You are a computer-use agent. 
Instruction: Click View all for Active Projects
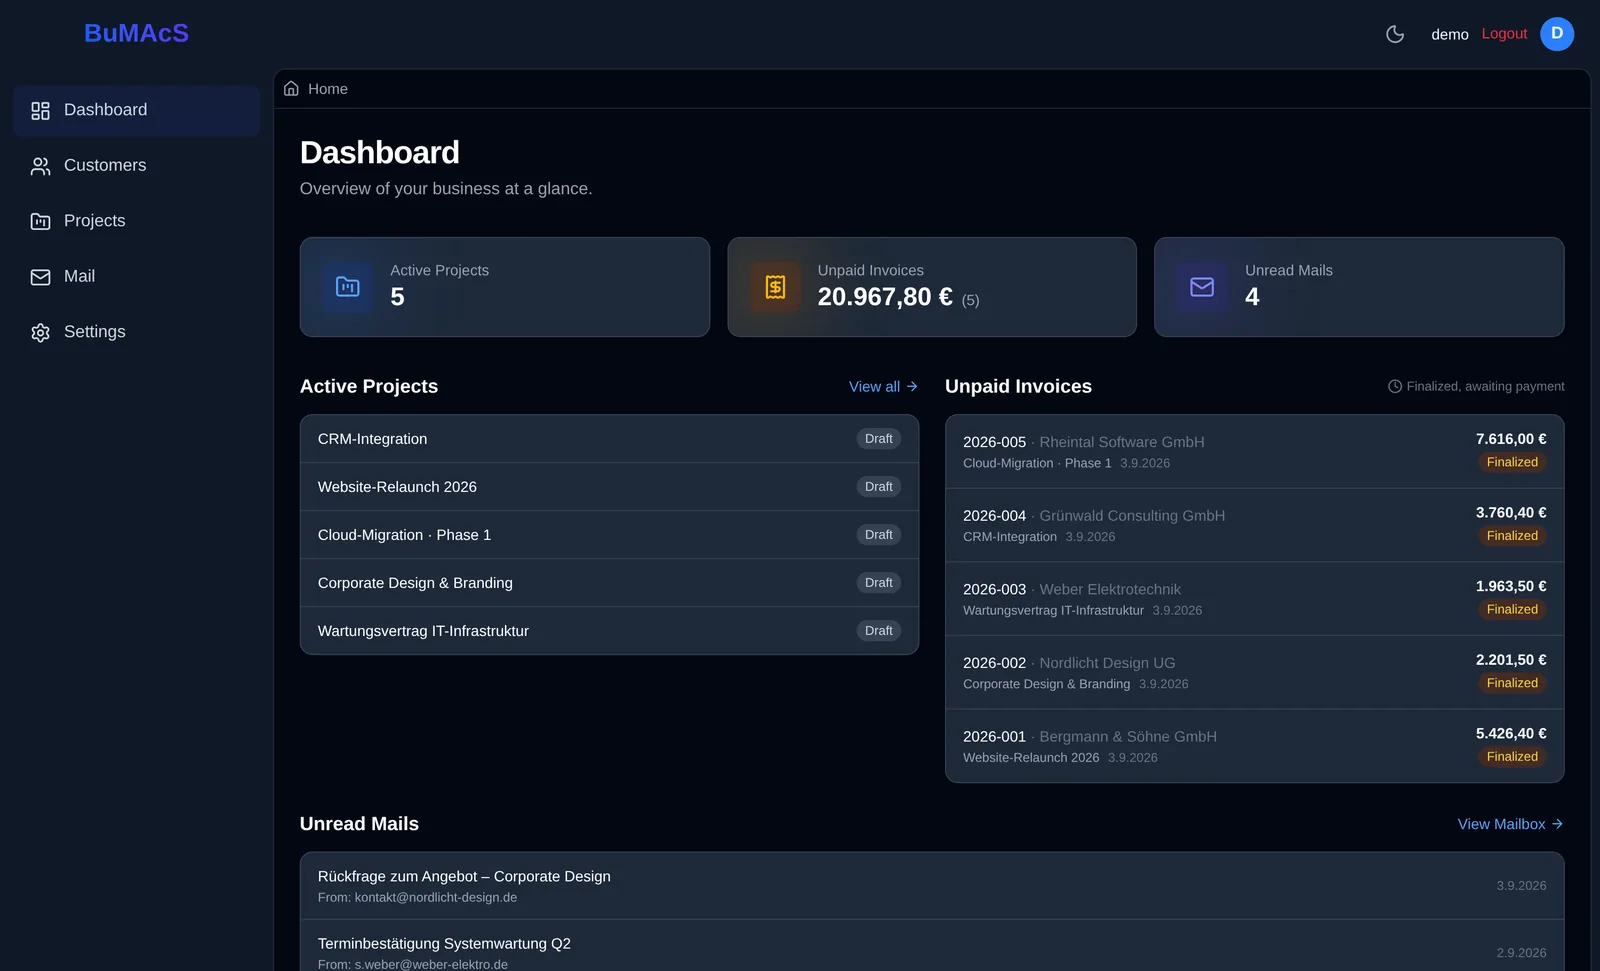(x=883, y=387)
